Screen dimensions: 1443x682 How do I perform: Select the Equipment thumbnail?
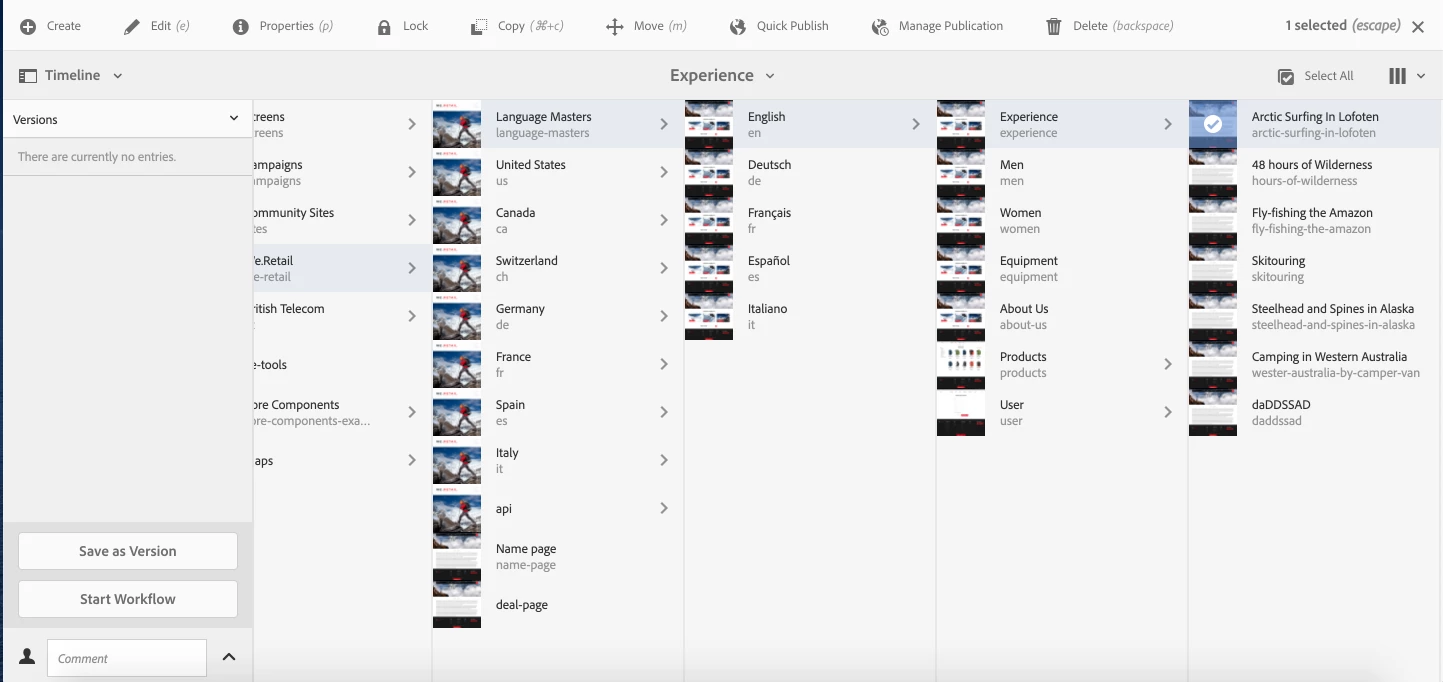[961, 268]
